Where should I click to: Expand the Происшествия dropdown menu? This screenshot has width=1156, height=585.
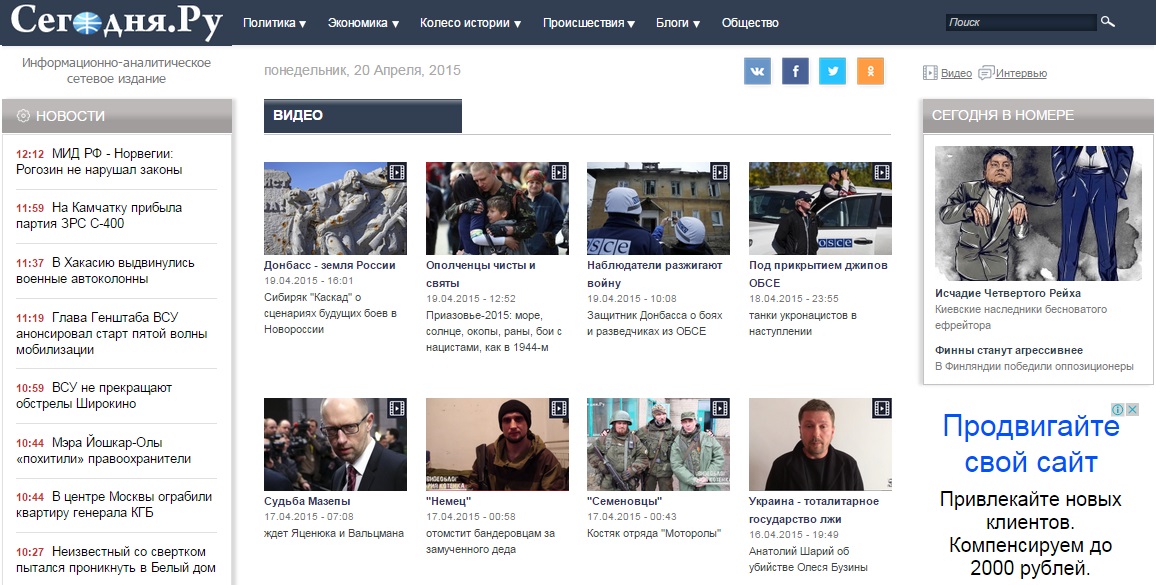pyautogui.click(x=588, y=23)
